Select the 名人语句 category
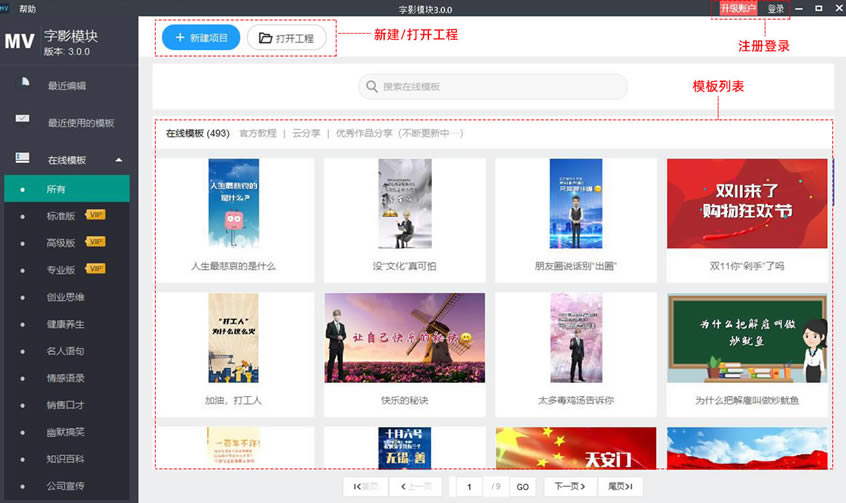Screen dimensions: 846x503 tap(65, 351)
